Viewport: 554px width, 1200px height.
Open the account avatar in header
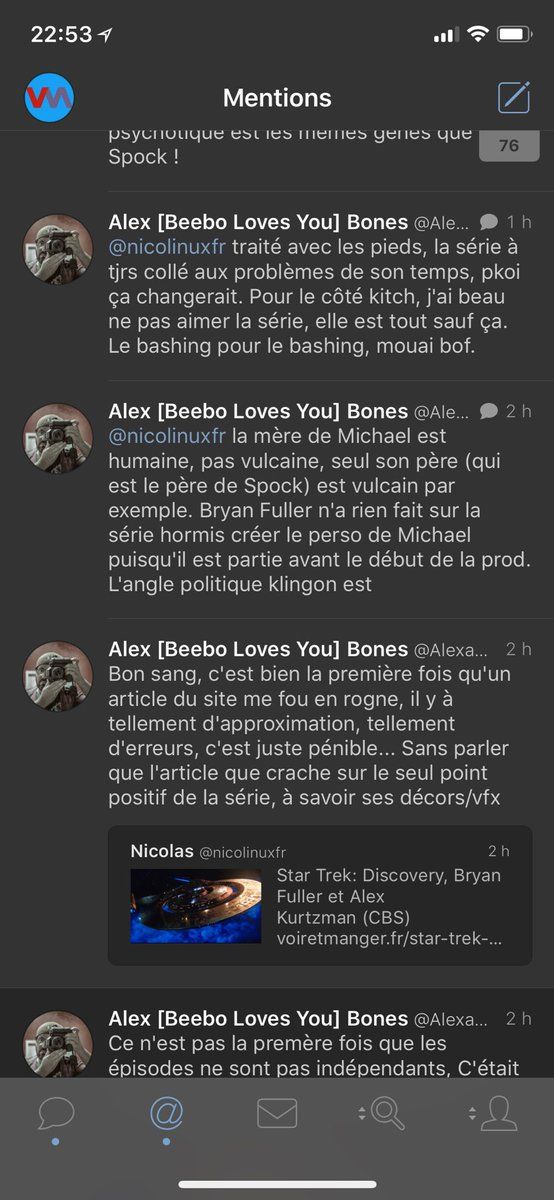49,98
